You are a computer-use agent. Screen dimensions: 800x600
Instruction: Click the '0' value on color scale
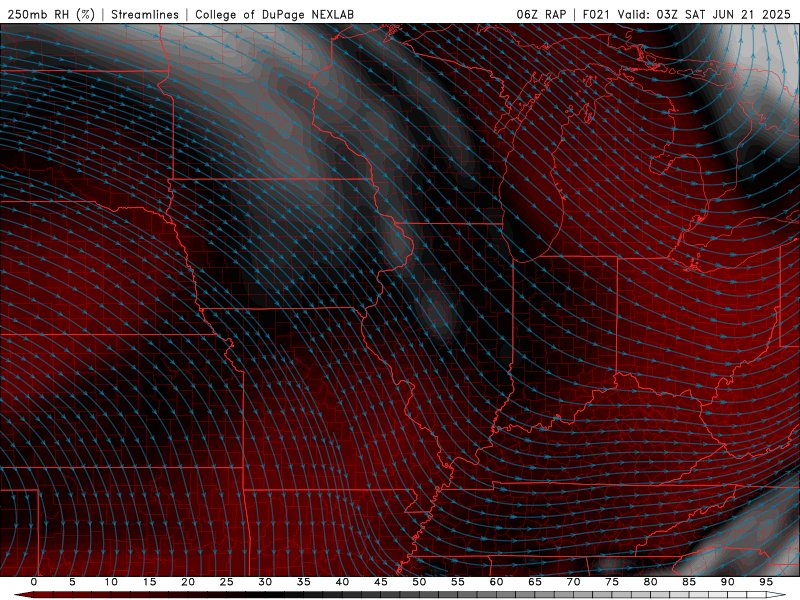34,582
